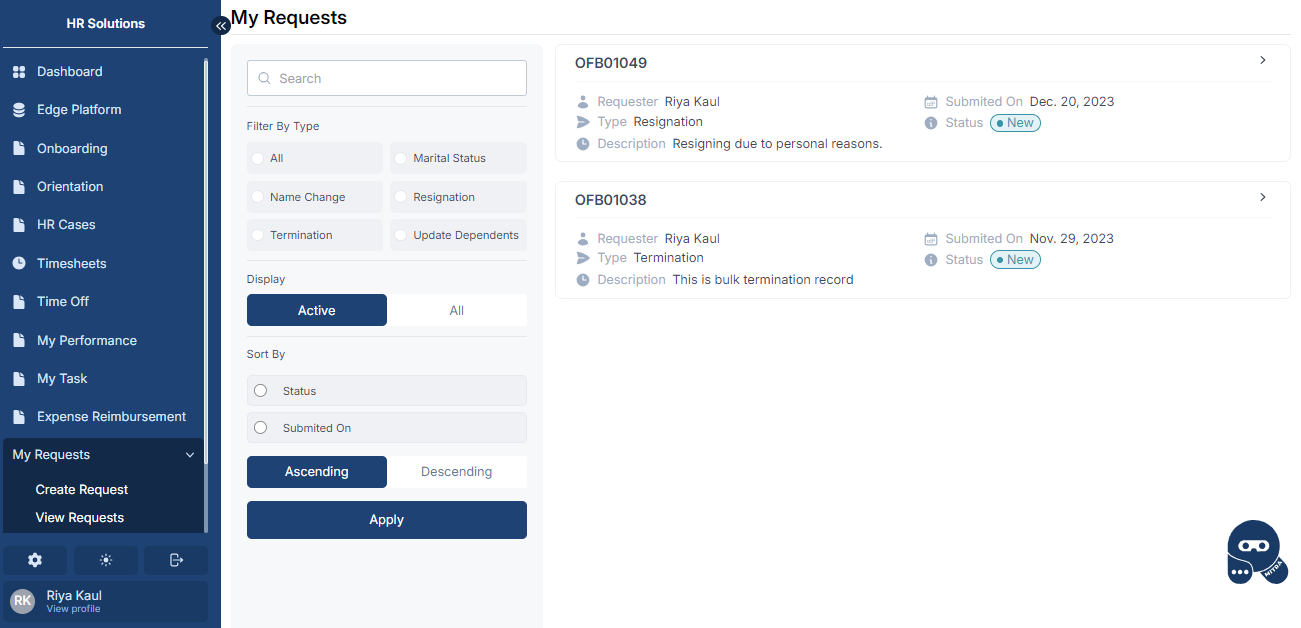Click the sidebar vertical scrollbar
1301x628 pixels.
click(x=206, y=260)
